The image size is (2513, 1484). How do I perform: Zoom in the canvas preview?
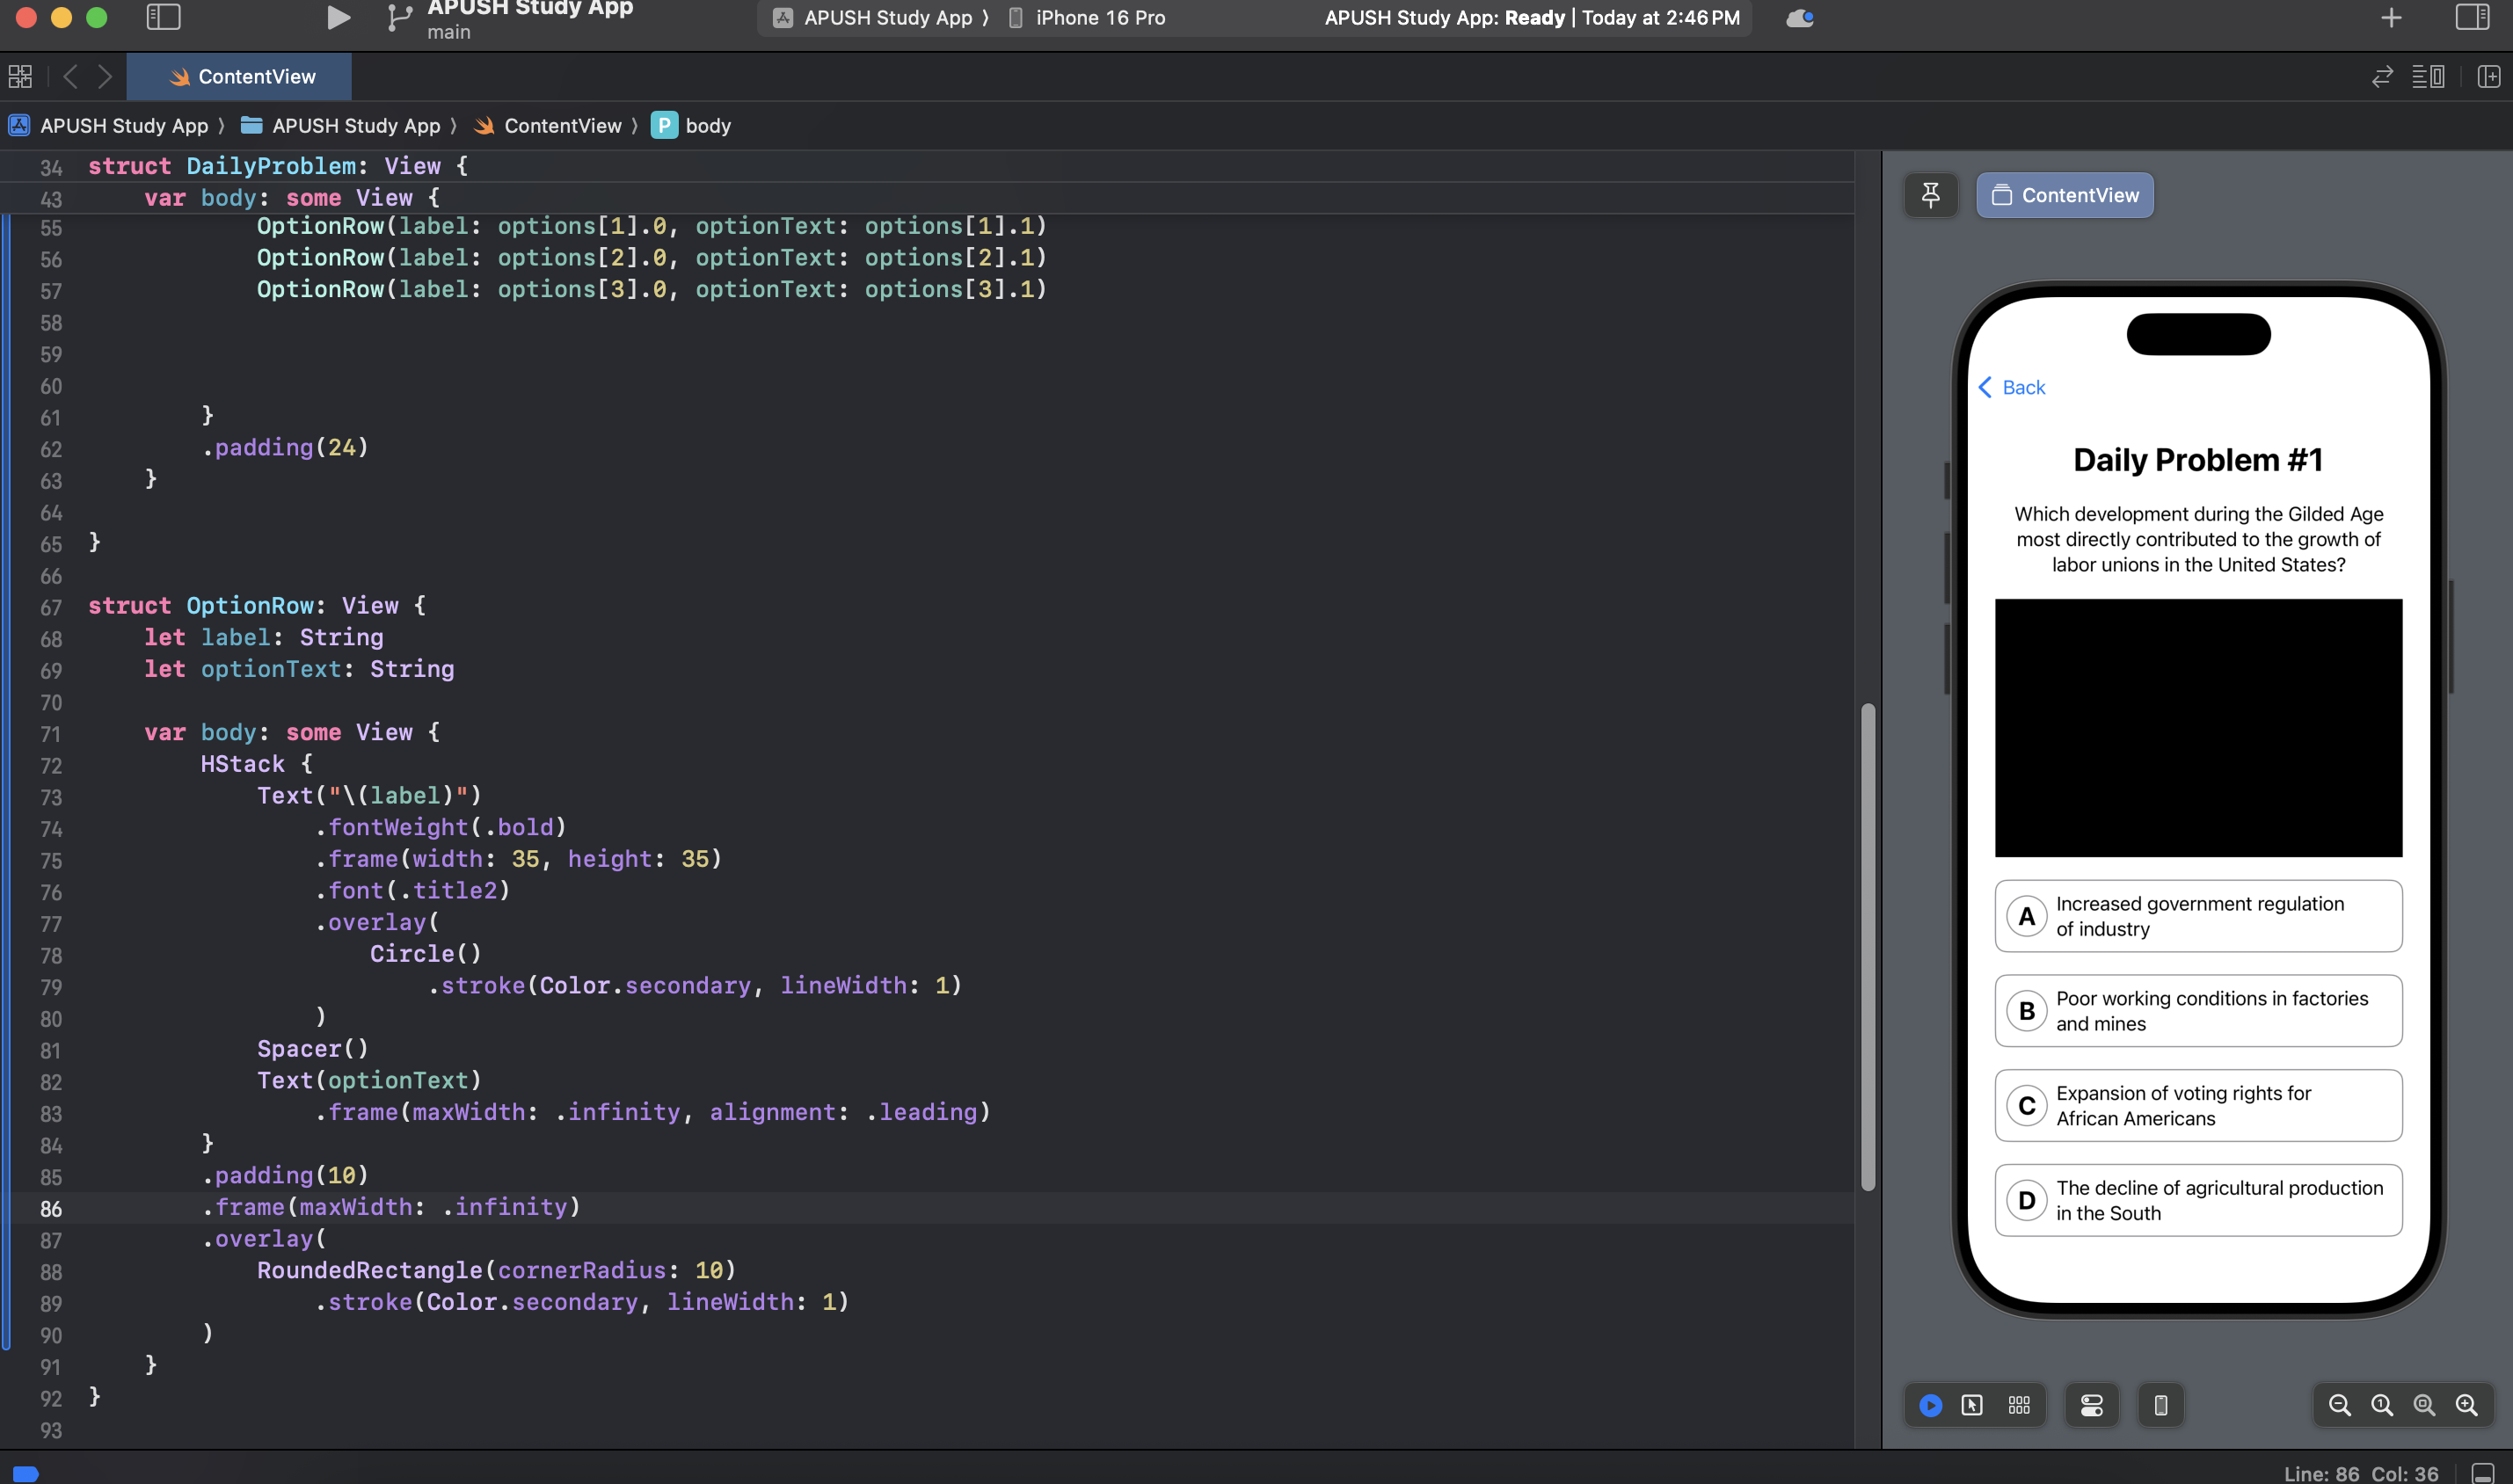(x=2466, y=1405)
